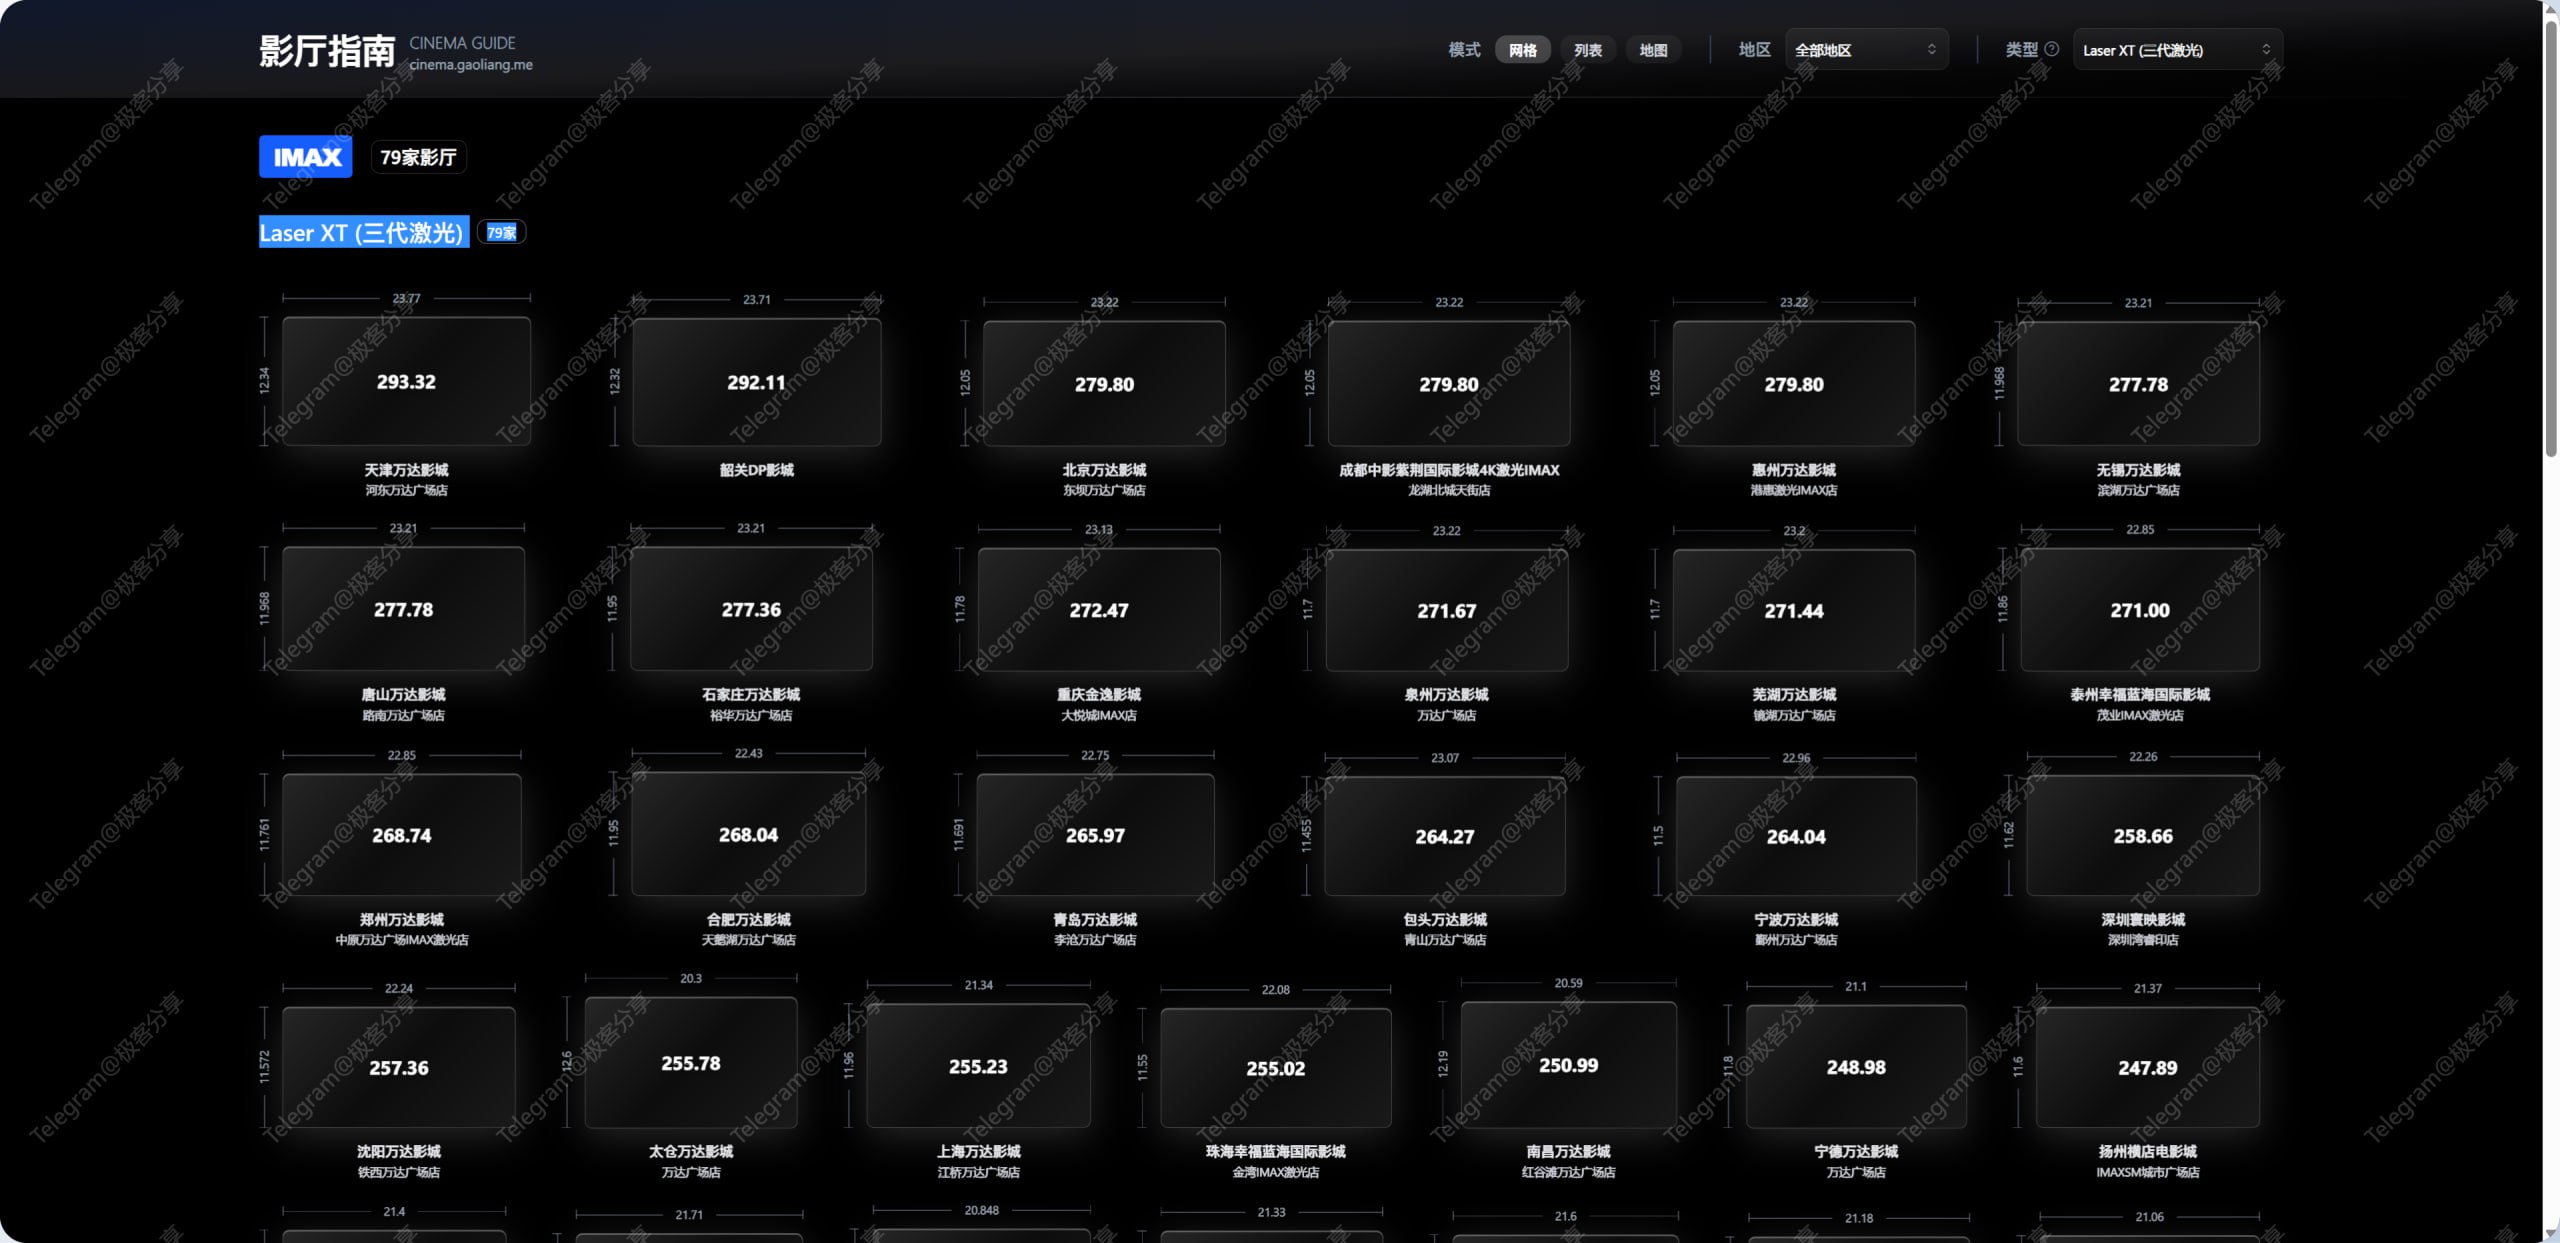Click the 重庆金逸影城 cinema name

click(x=1098, y=694)
